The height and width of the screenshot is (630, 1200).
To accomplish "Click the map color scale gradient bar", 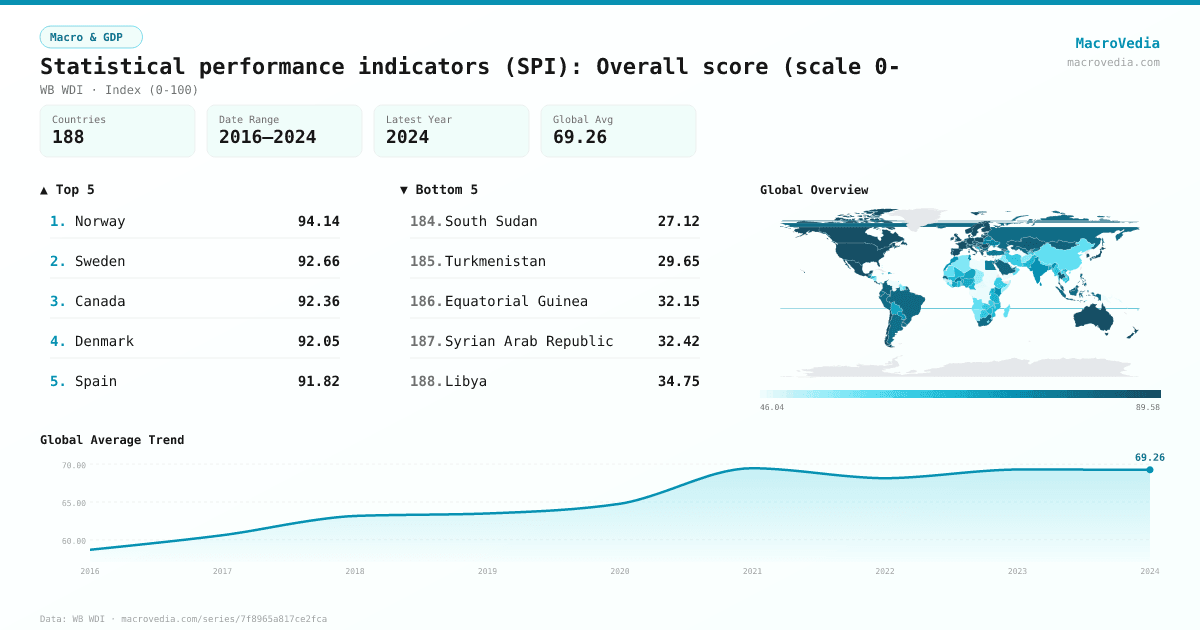I will (960, 392).
